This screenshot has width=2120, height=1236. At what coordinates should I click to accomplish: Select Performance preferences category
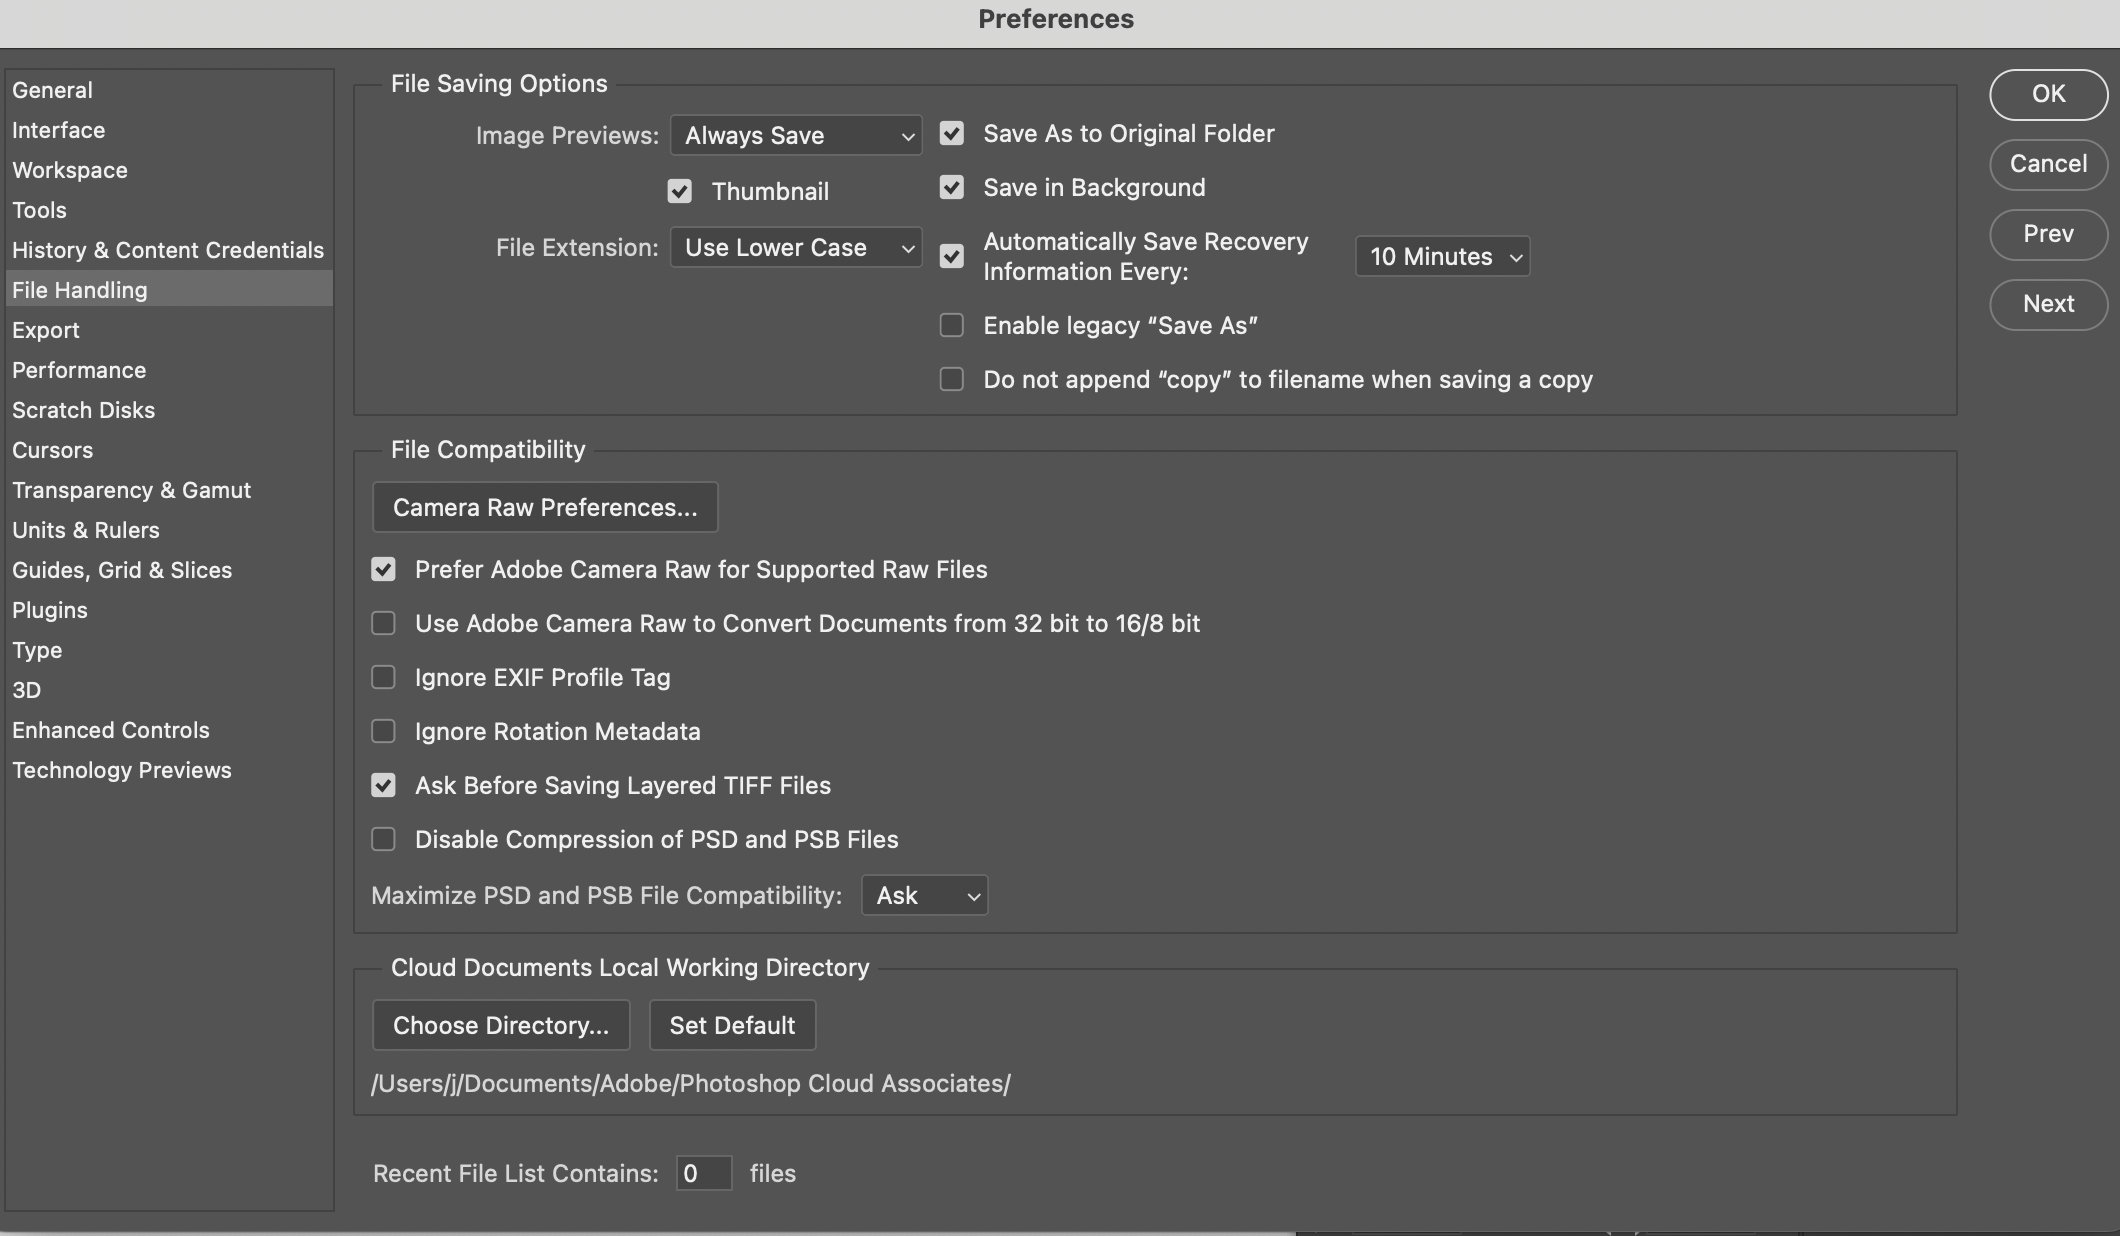click(x=169, y=370)
